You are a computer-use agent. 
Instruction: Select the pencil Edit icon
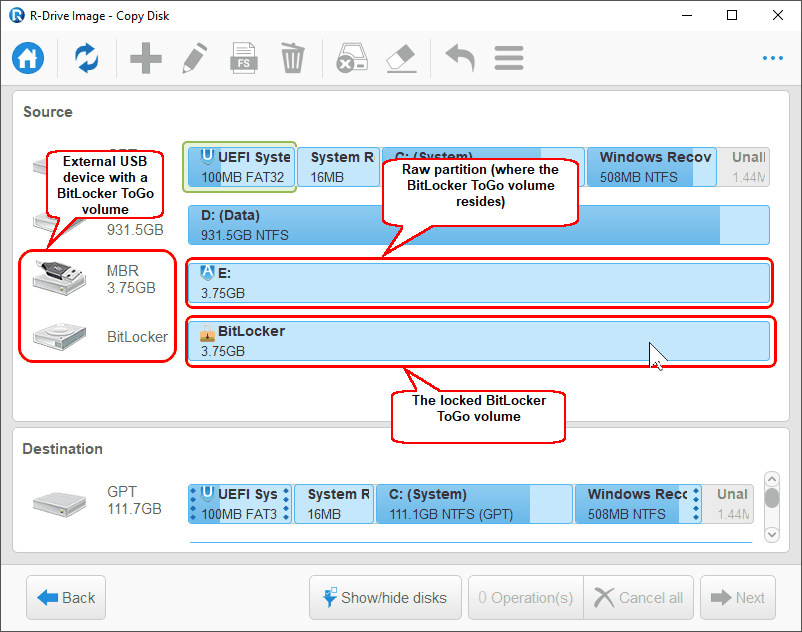click(195, 58)
